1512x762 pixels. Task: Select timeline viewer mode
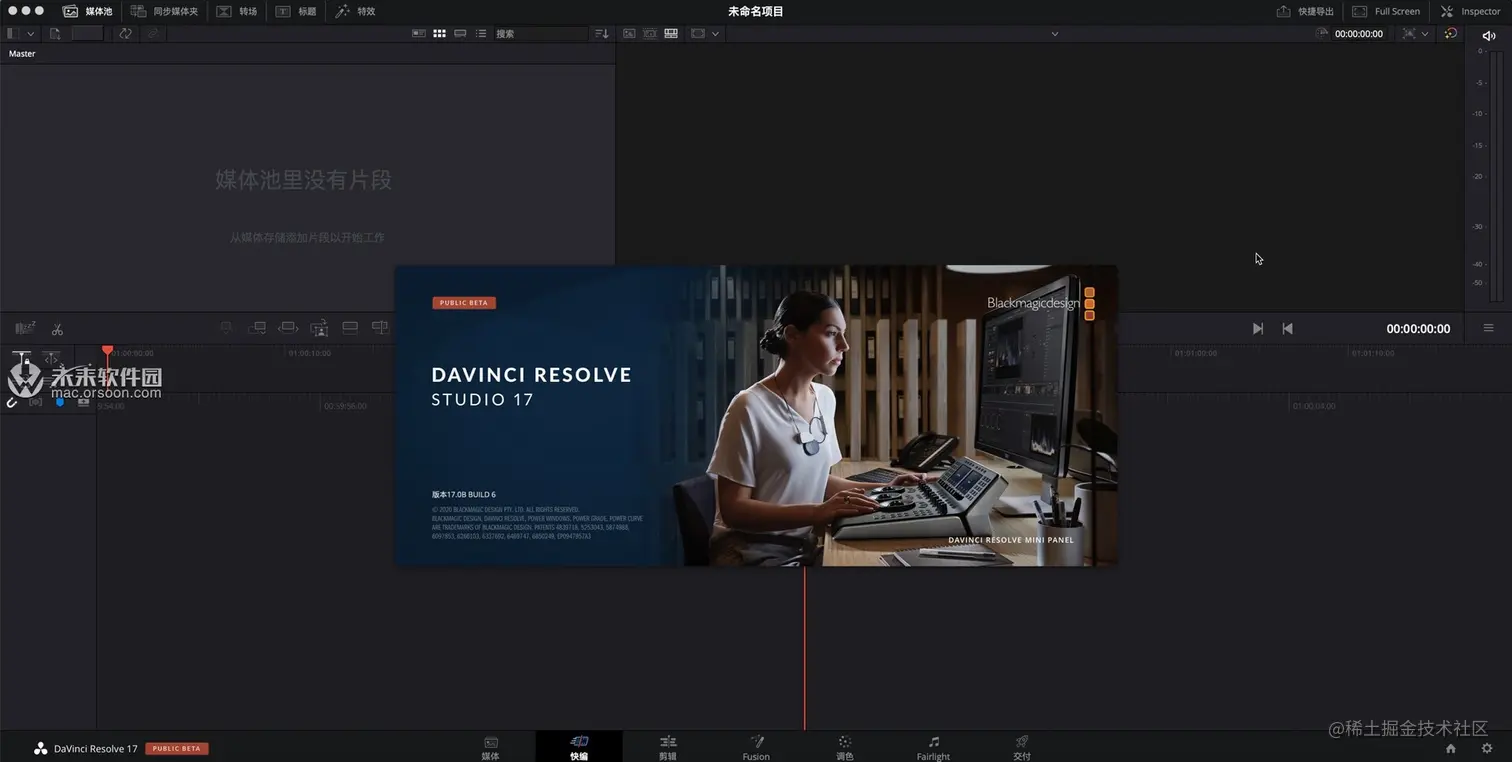tap(671, 33)
